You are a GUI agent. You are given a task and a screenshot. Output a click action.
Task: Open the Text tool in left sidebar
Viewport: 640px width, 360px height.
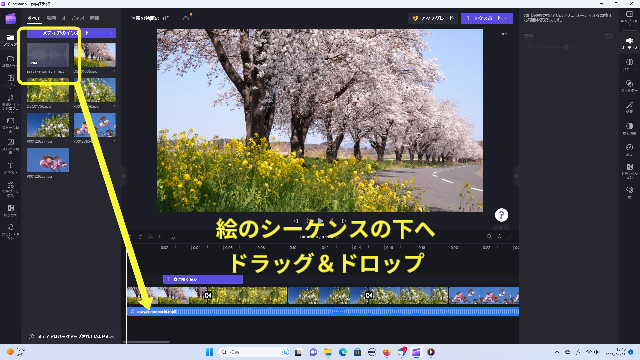tap(10, 168)
